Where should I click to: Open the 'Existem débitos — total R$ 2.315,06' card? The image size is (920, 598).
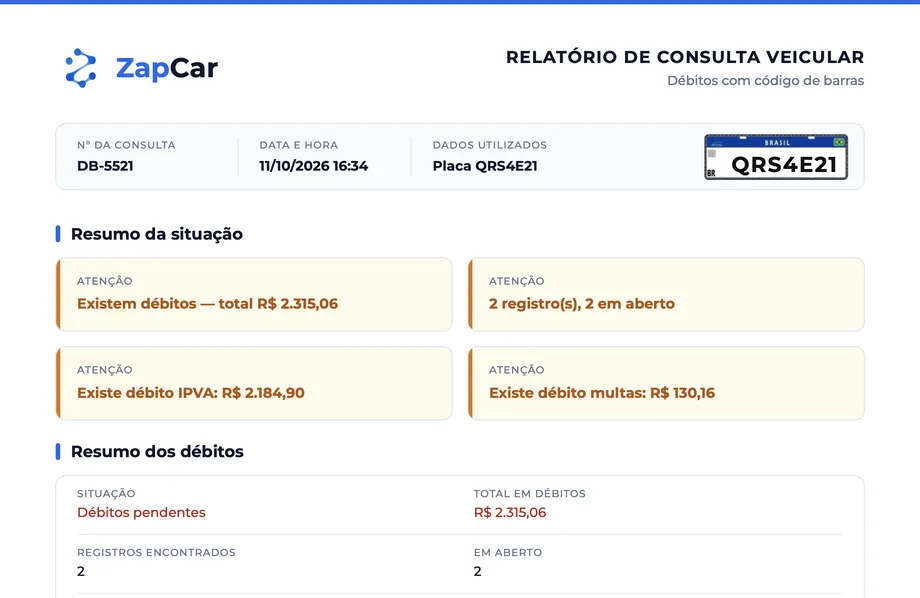coord(254,295)
